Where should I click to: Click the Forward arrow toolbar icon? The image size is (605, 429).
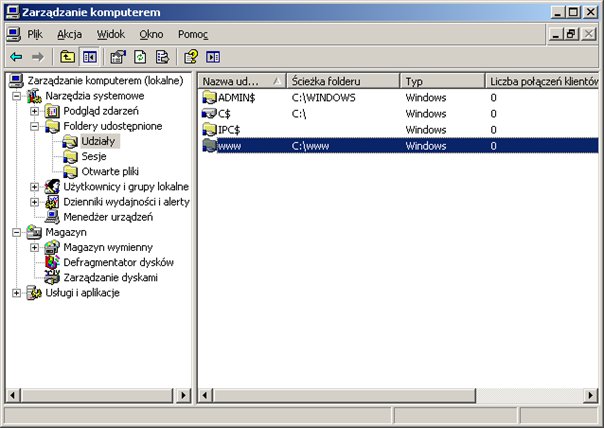(x=37, y=57)
